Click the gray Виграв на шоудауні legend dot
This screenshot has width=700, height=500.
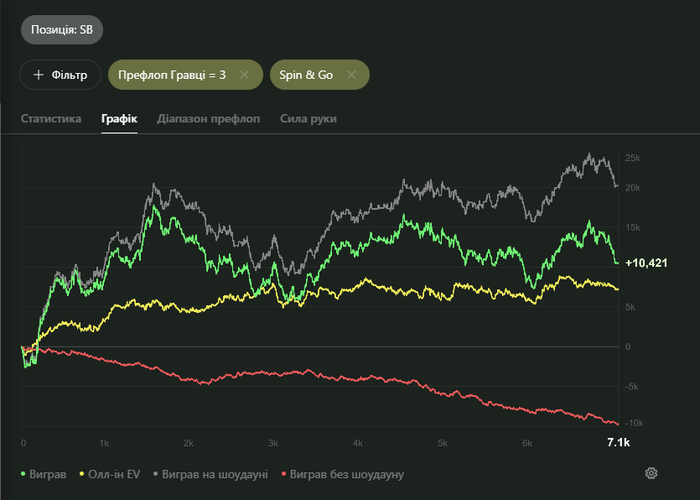pos(155,474)
